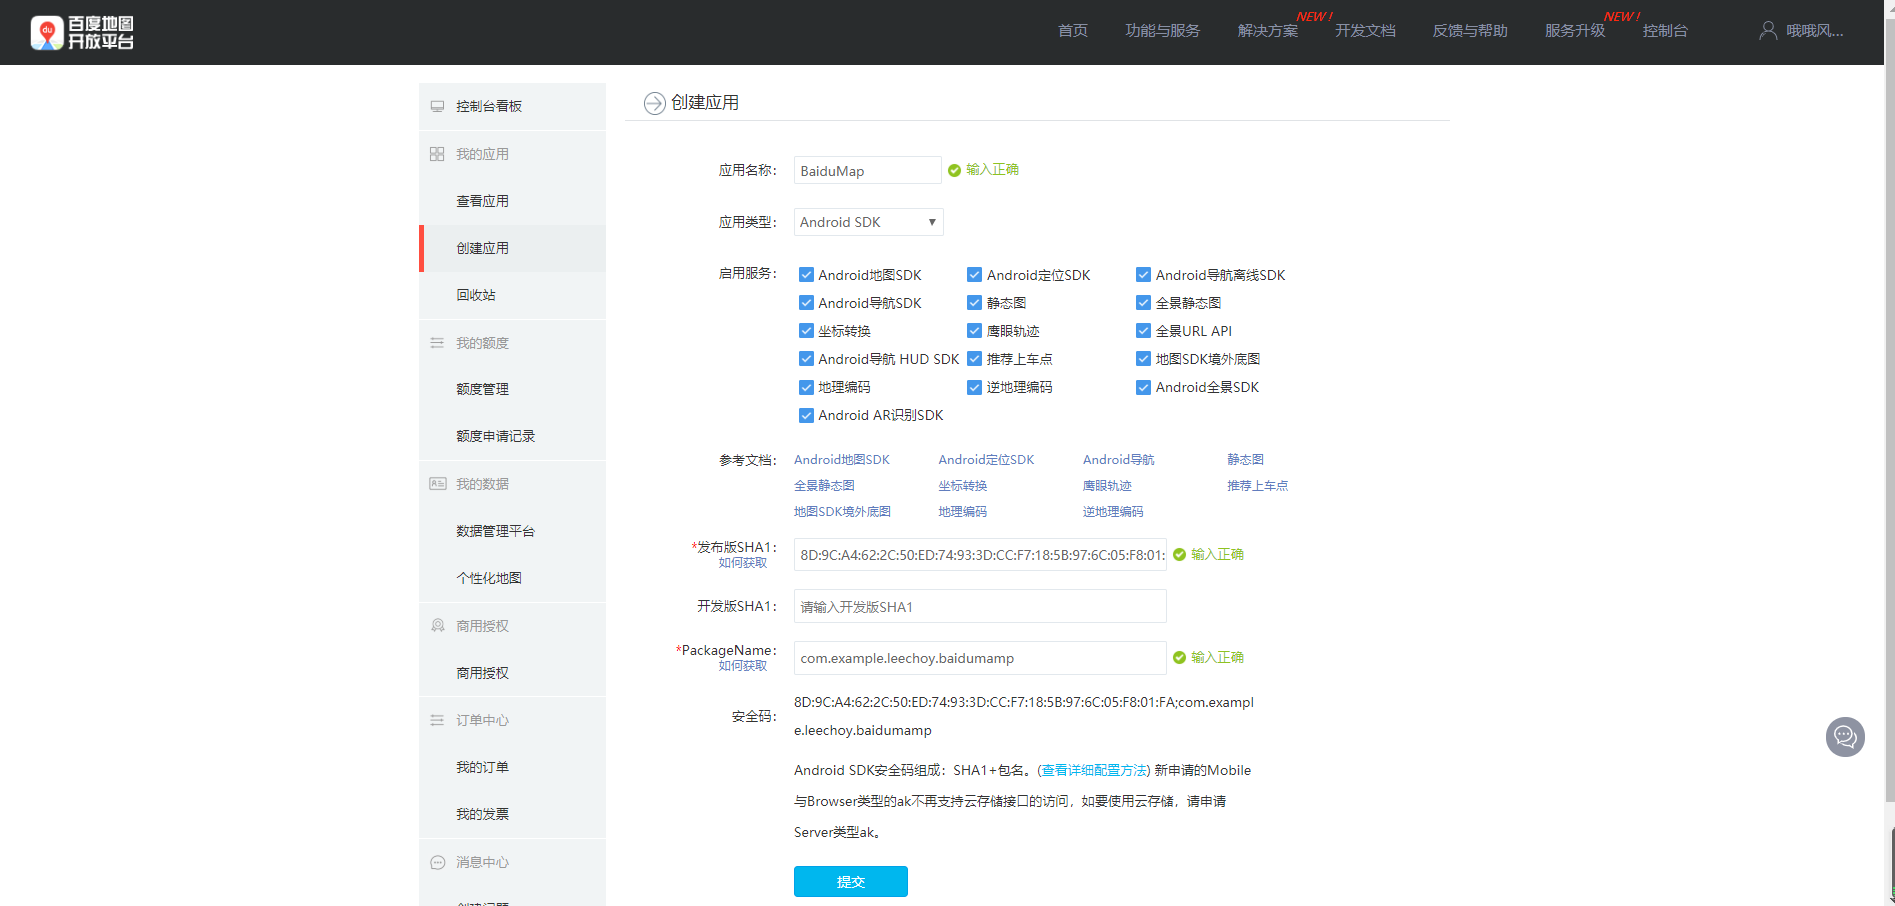The image size is (1895, 906).
Task: Open 功能与服务 navigation menu
Action: (x=1162, y=31)
